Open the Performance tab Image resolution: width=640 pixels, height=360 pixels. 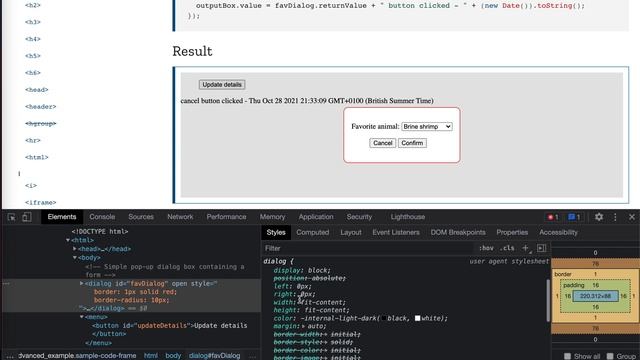point(226,217)
